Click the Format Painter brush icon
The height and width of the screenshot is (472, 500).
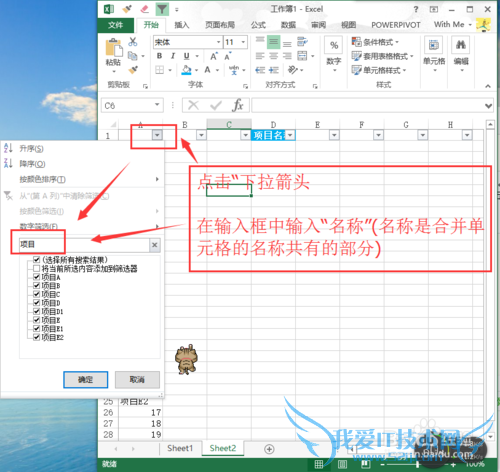click(x=133, y=70)
